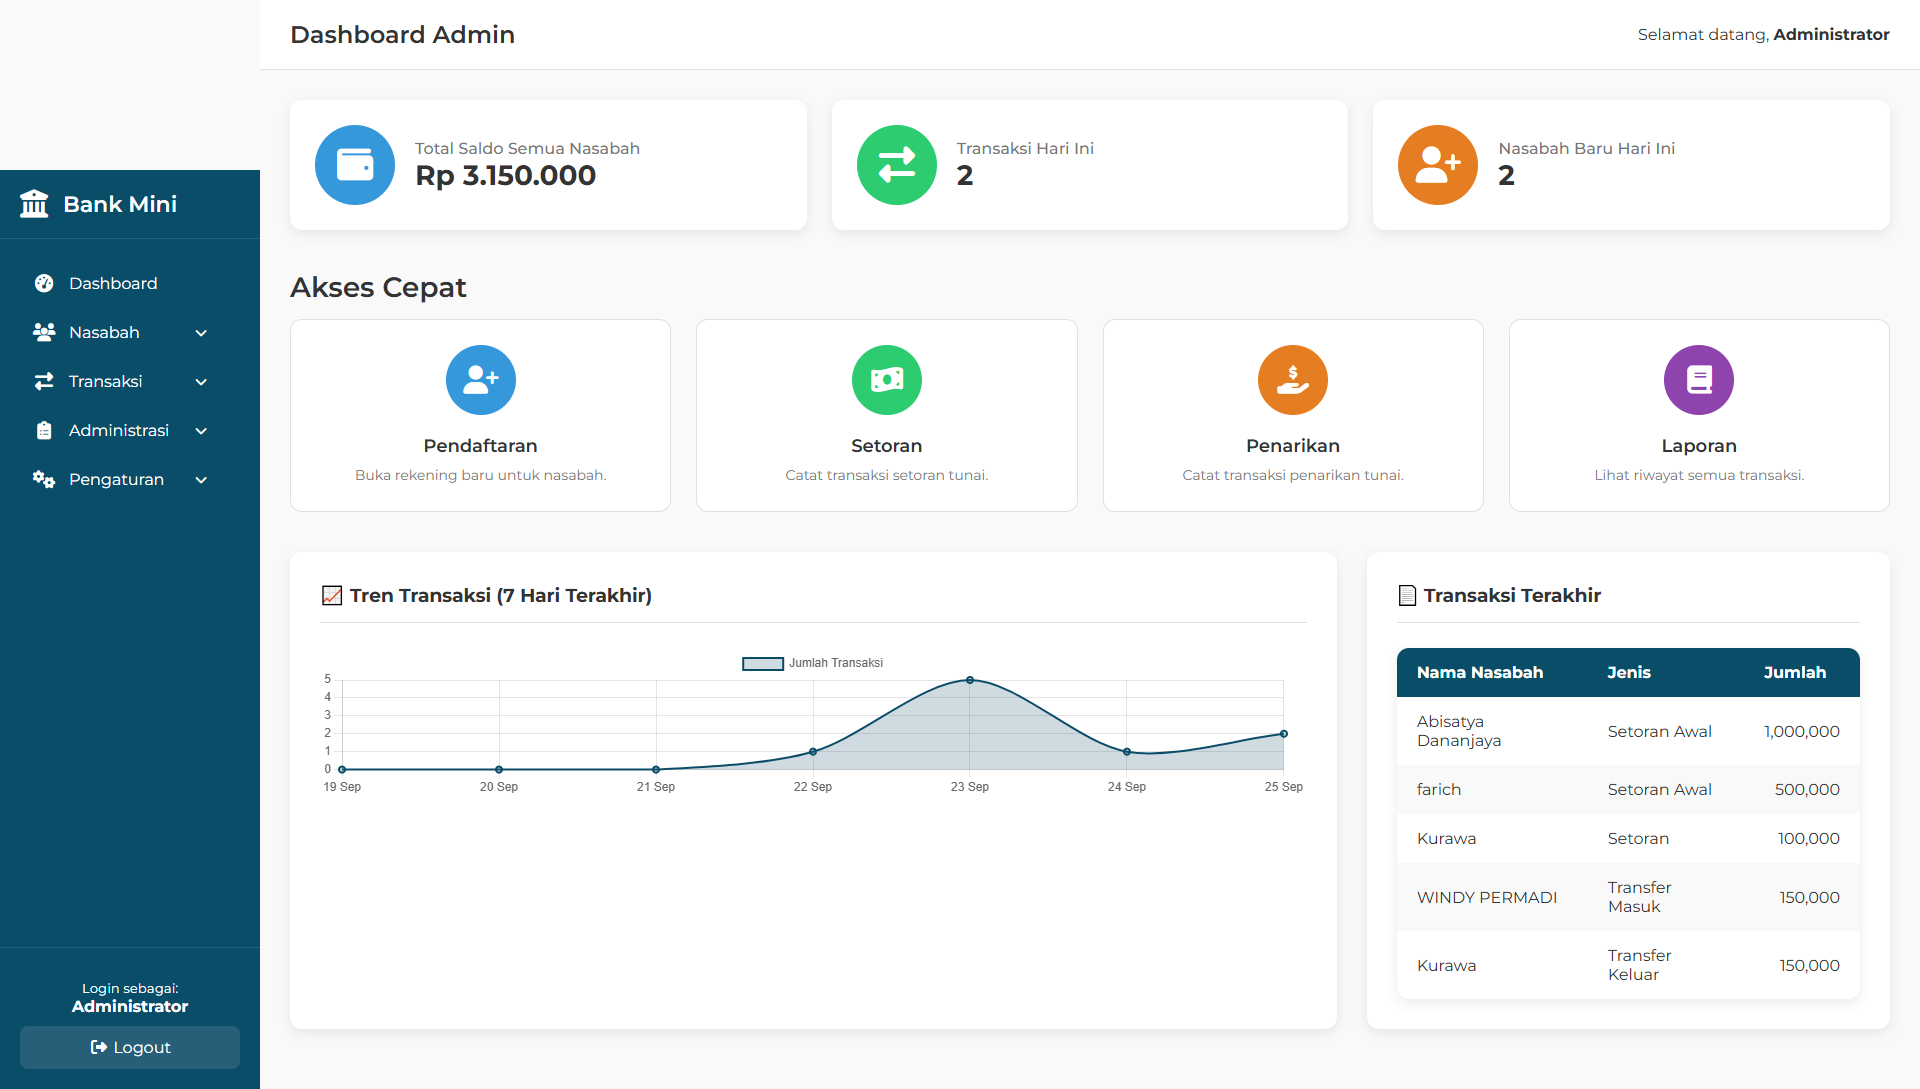Screen dimensions: 1920x1089
Task: Click the blue Pendaftaran user-plus icon
Action: (x=480, y=380)
